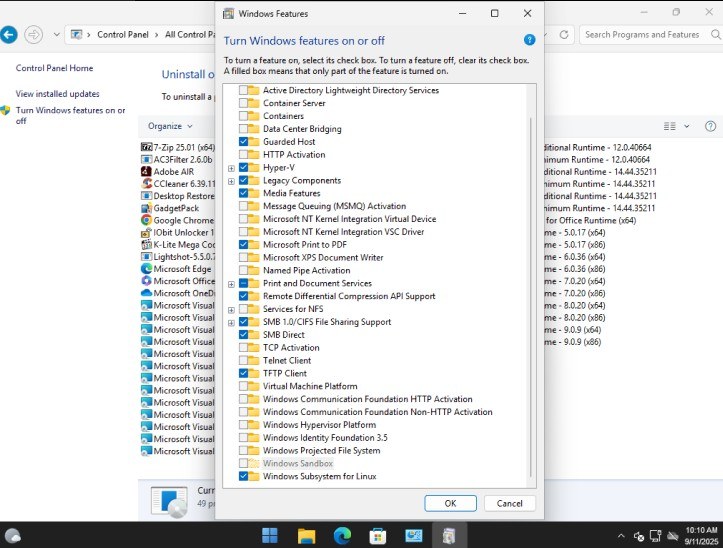Open Control Panel Home link
Viewport: 723px width, 548px height.
54,68
